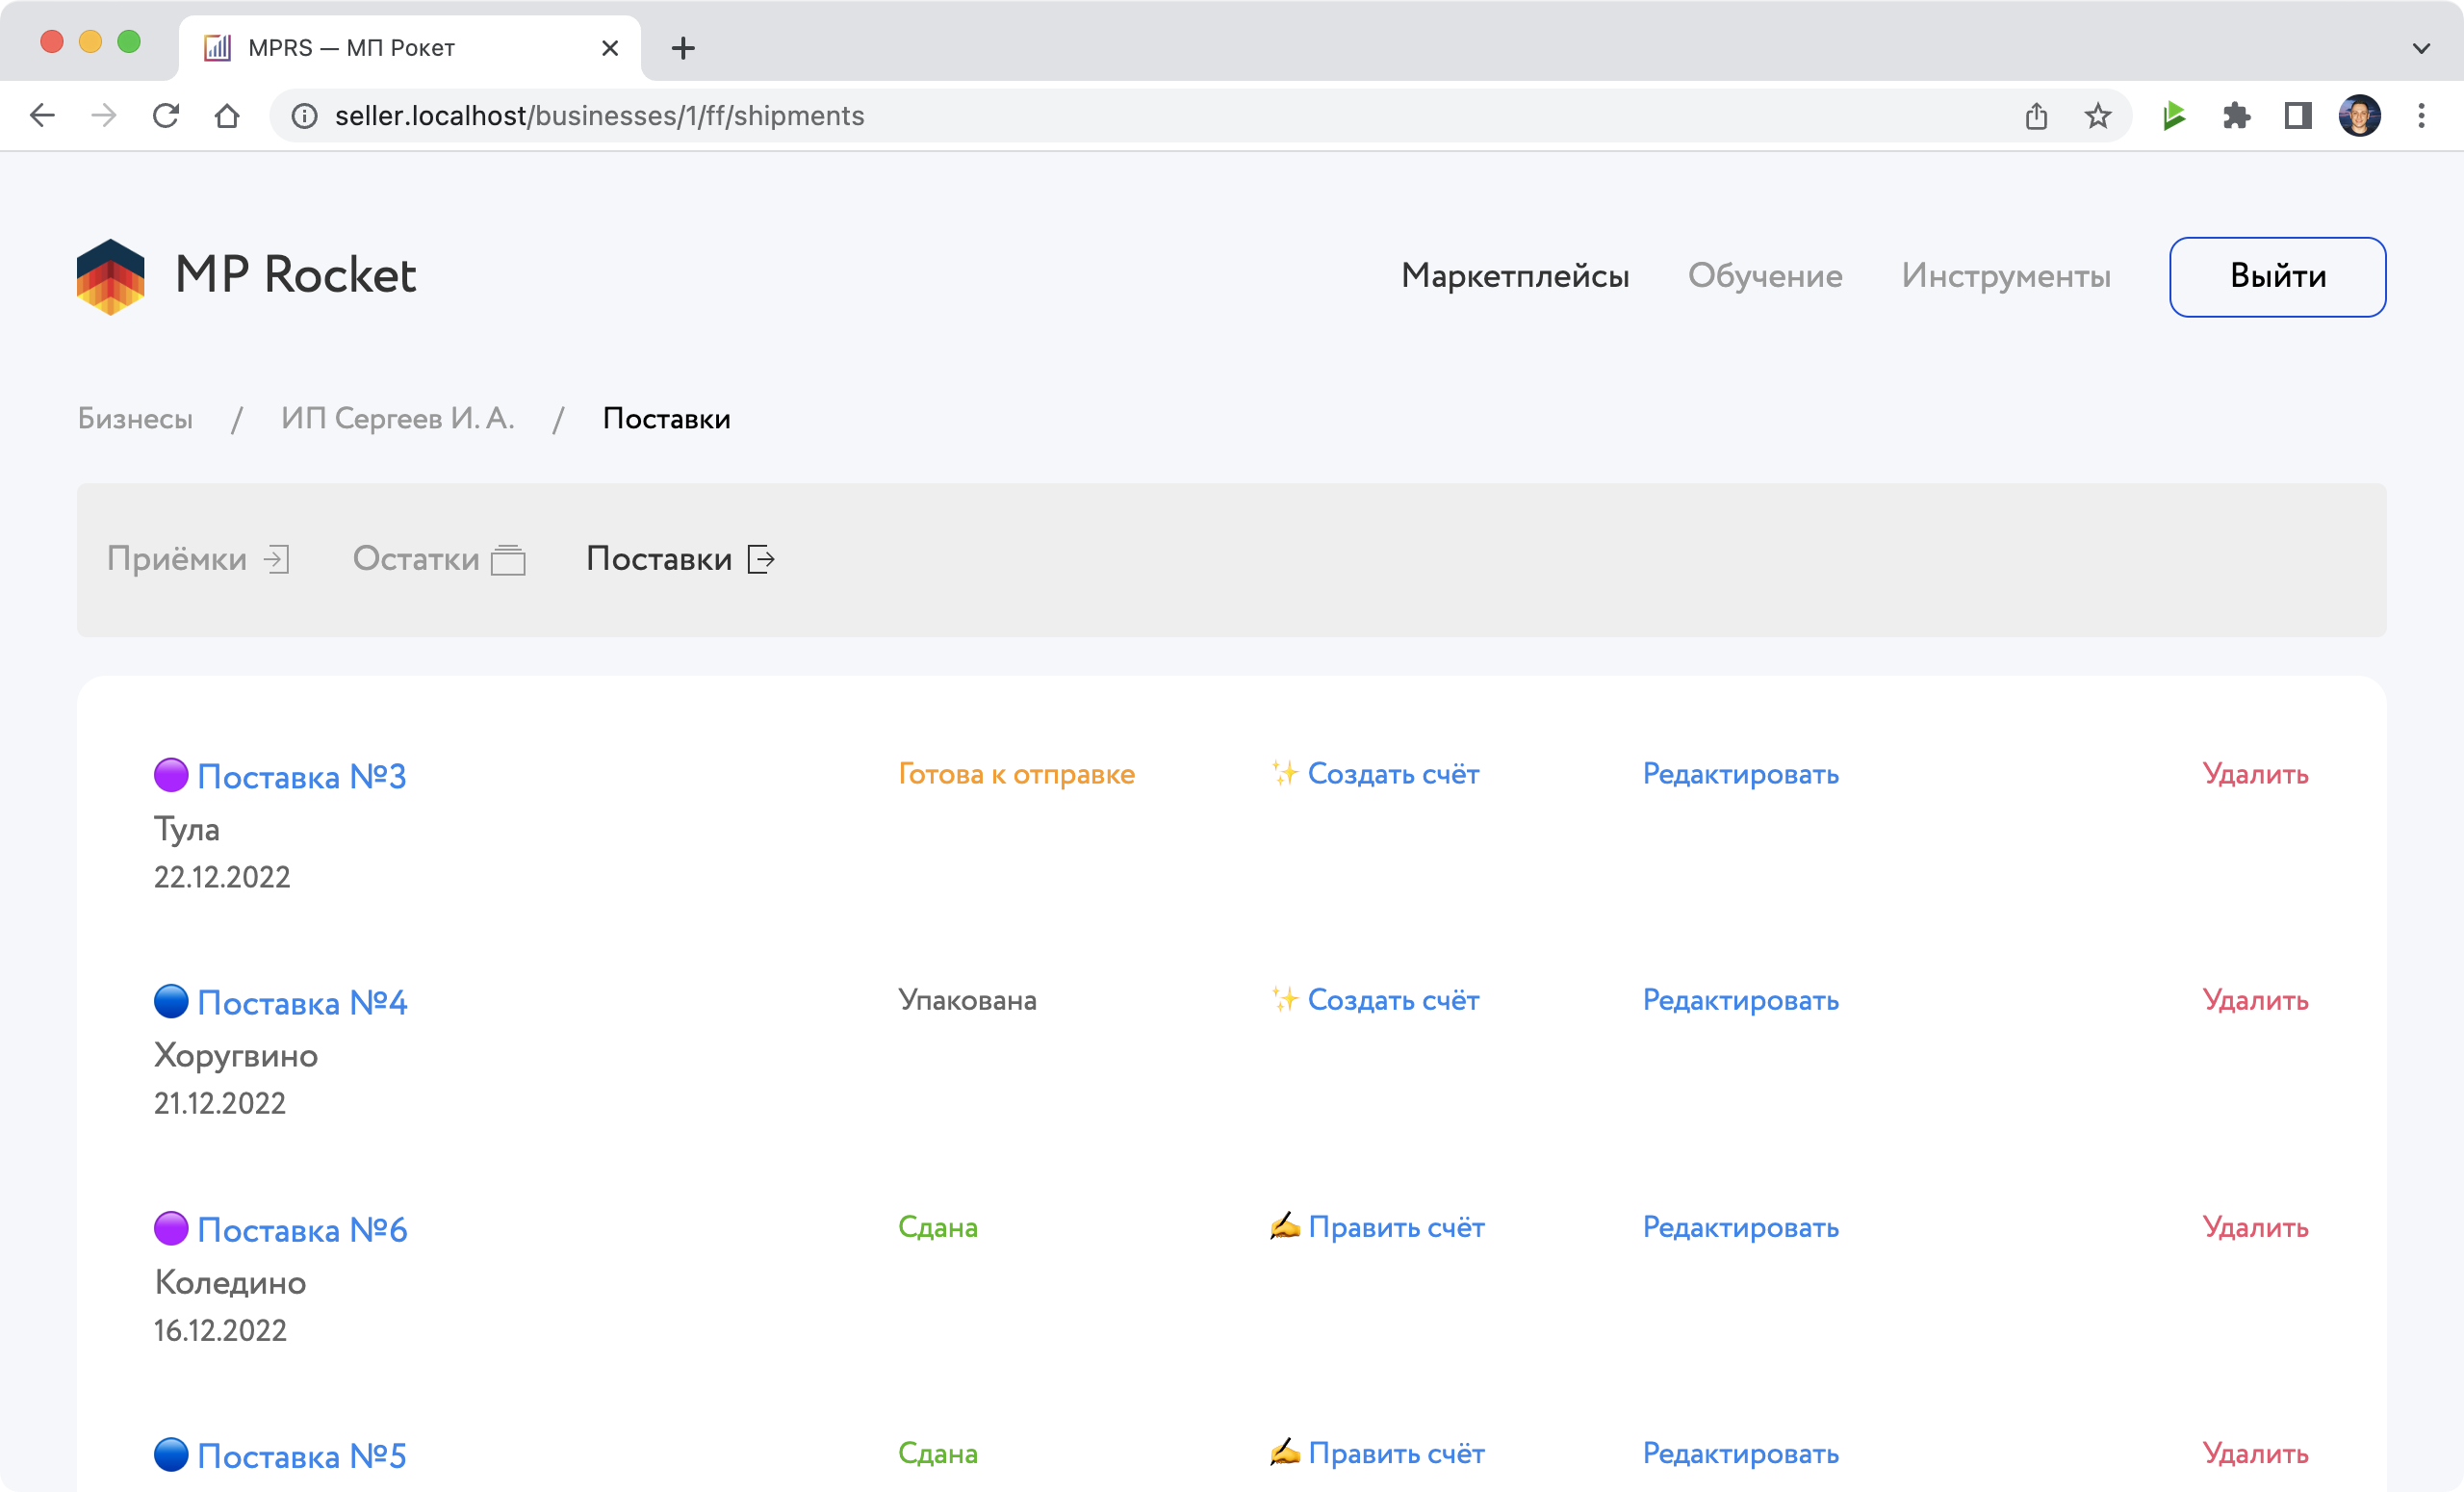Open the Обучение menu item
The width and height of the screenshot is (2464, 1492).
click(1764, 276)
